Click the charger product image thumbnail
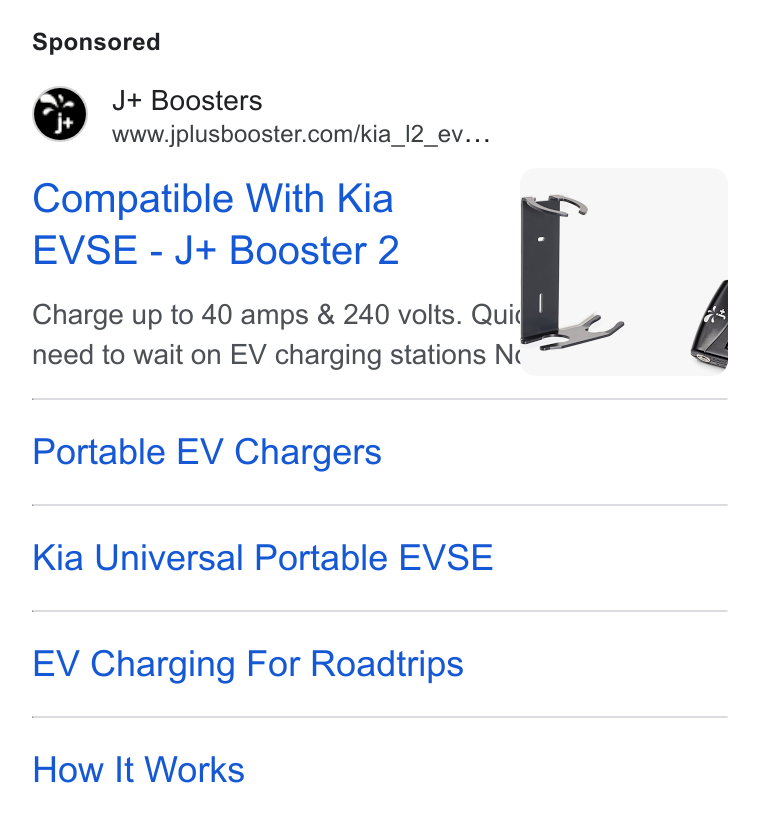Screen dimensions: 760x822 (x=624, y=272)
